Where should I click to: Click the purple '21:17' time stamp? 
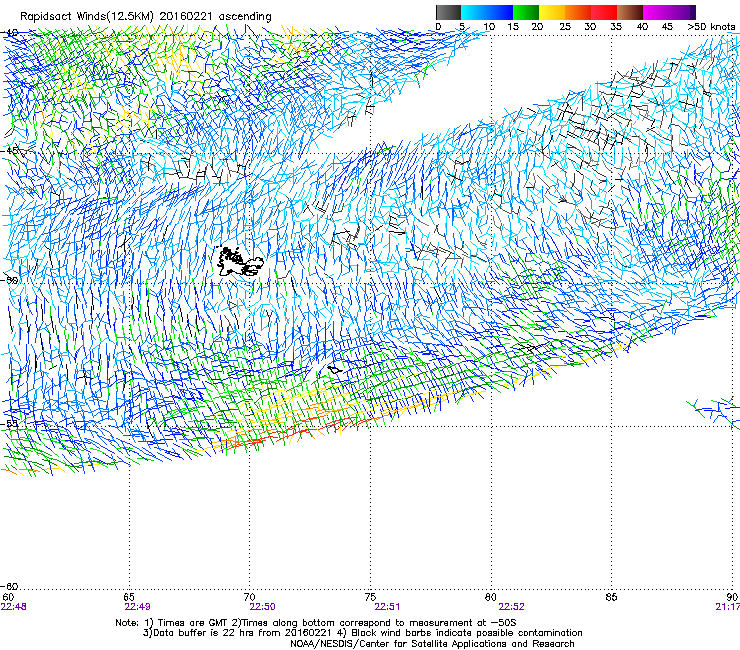(x=727, y=607)
